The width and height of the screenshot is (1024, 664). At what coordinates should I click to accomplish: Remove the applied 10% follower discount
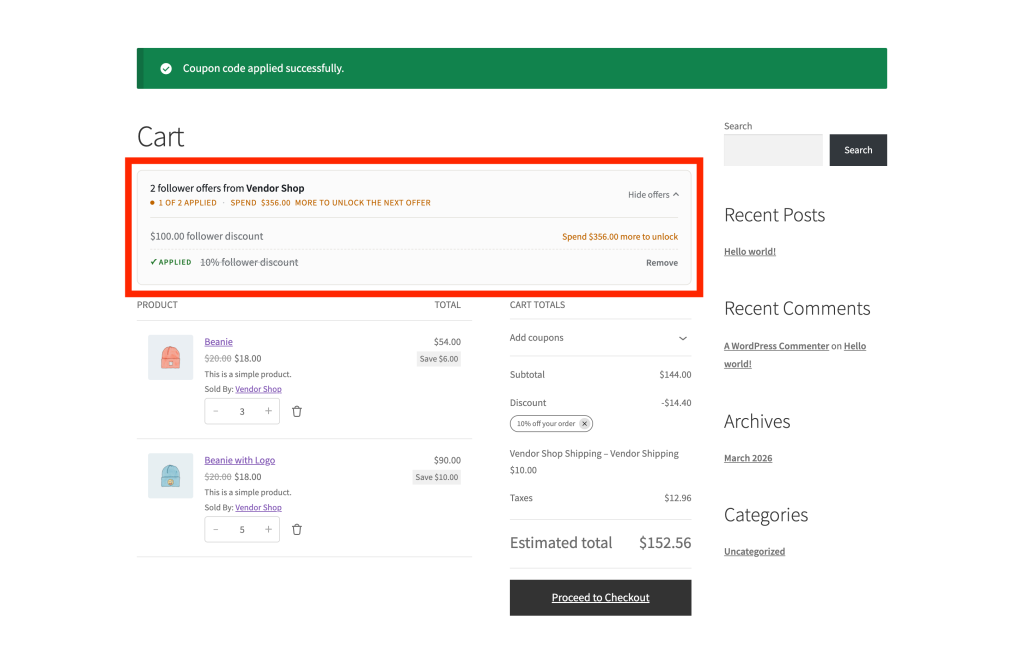(x=662, y=262)
